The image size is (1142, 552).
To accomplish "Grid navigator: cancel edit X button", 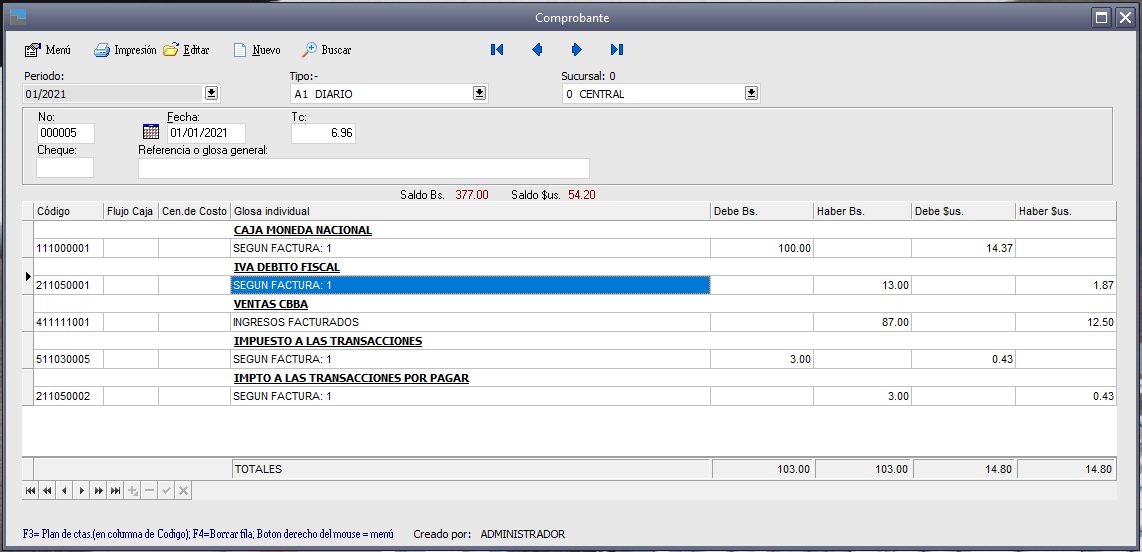I will point(184,491).
